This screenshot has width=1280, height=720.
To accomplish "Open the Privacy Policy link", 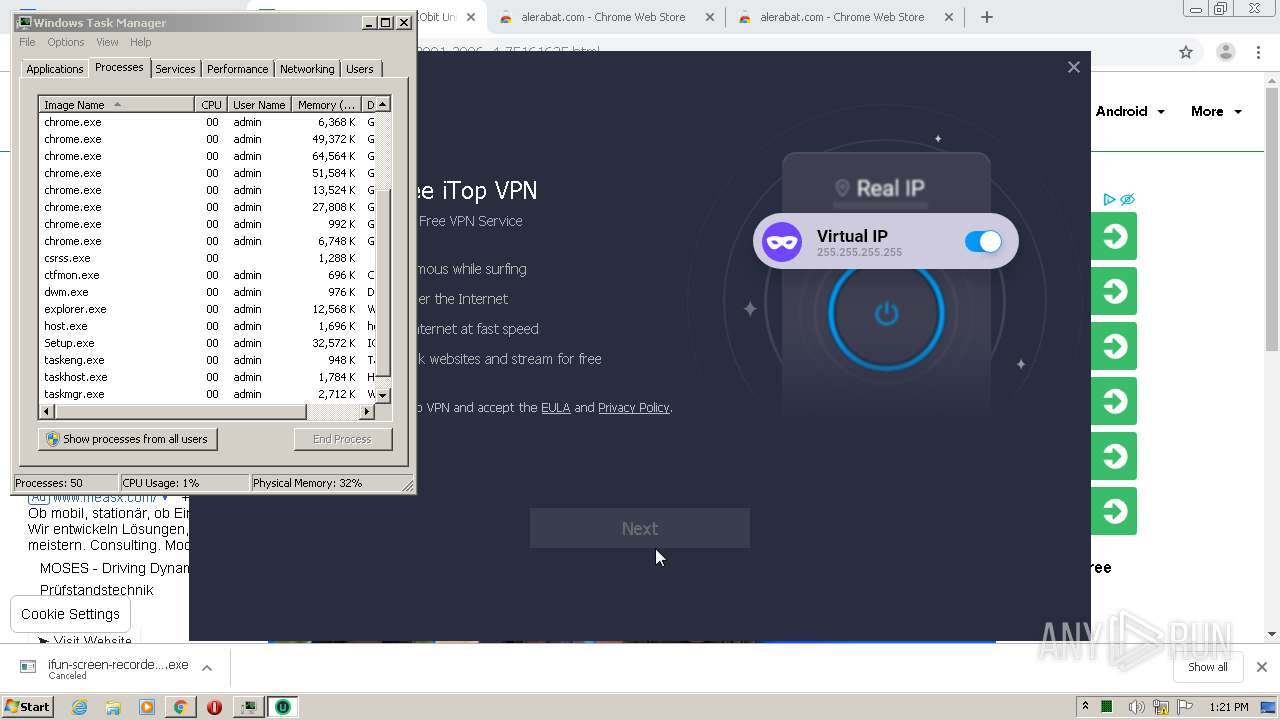I will point(634,407).
